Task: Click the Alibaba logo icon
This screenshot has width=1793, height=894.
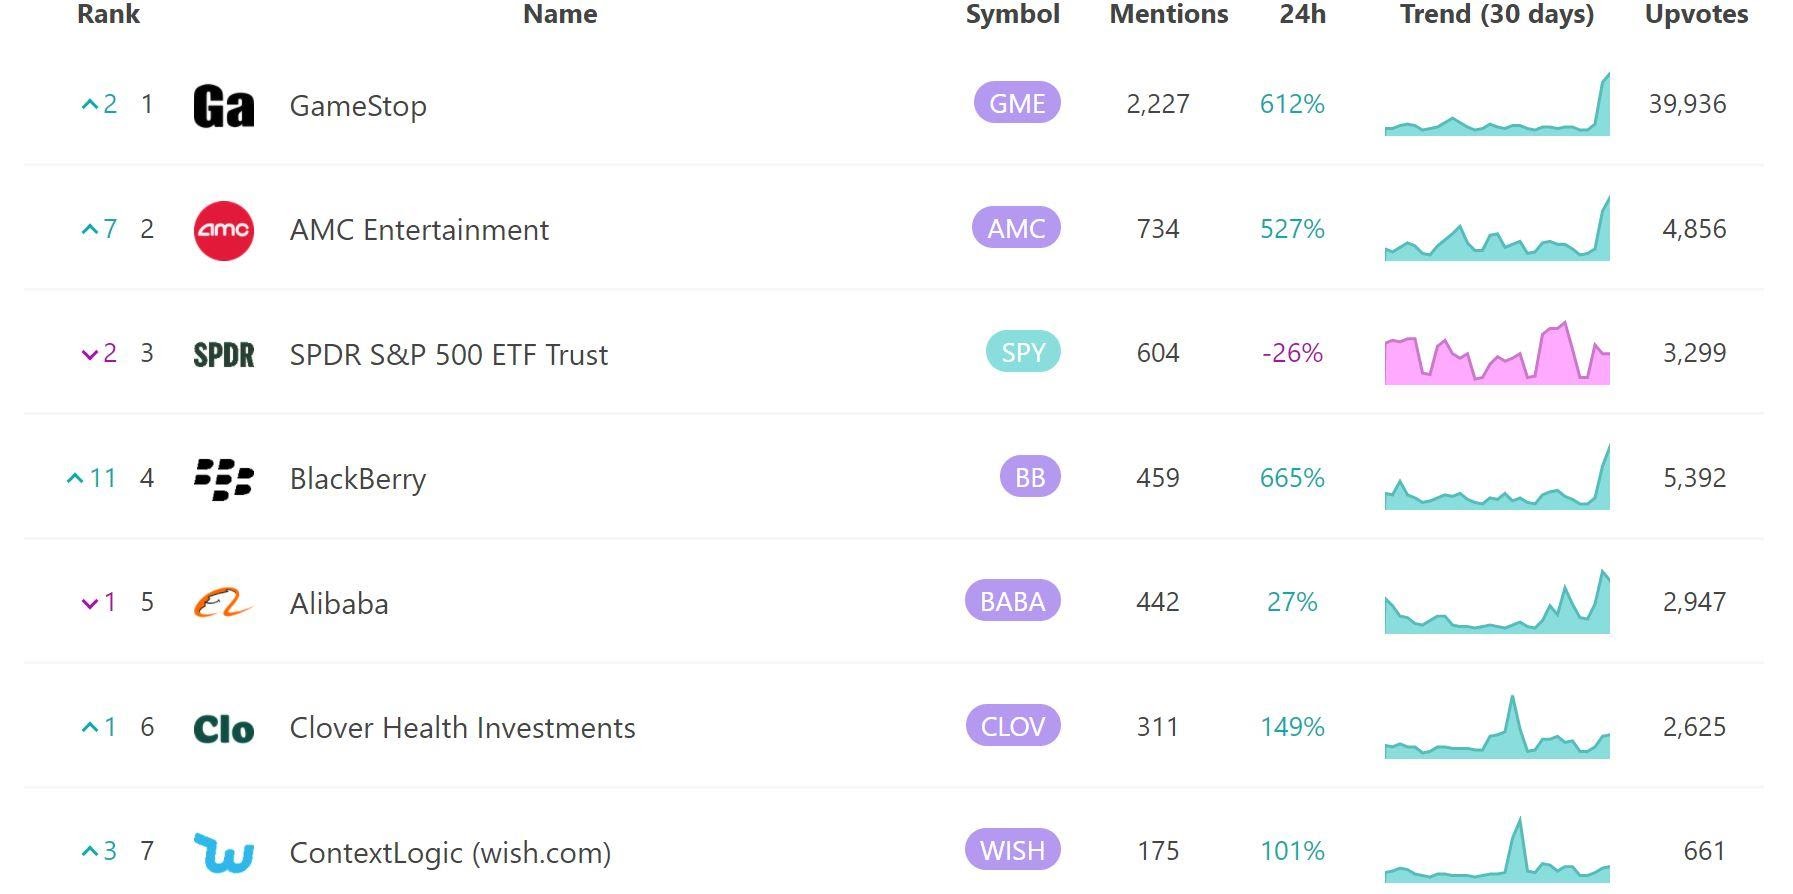Action: point(223,603)
